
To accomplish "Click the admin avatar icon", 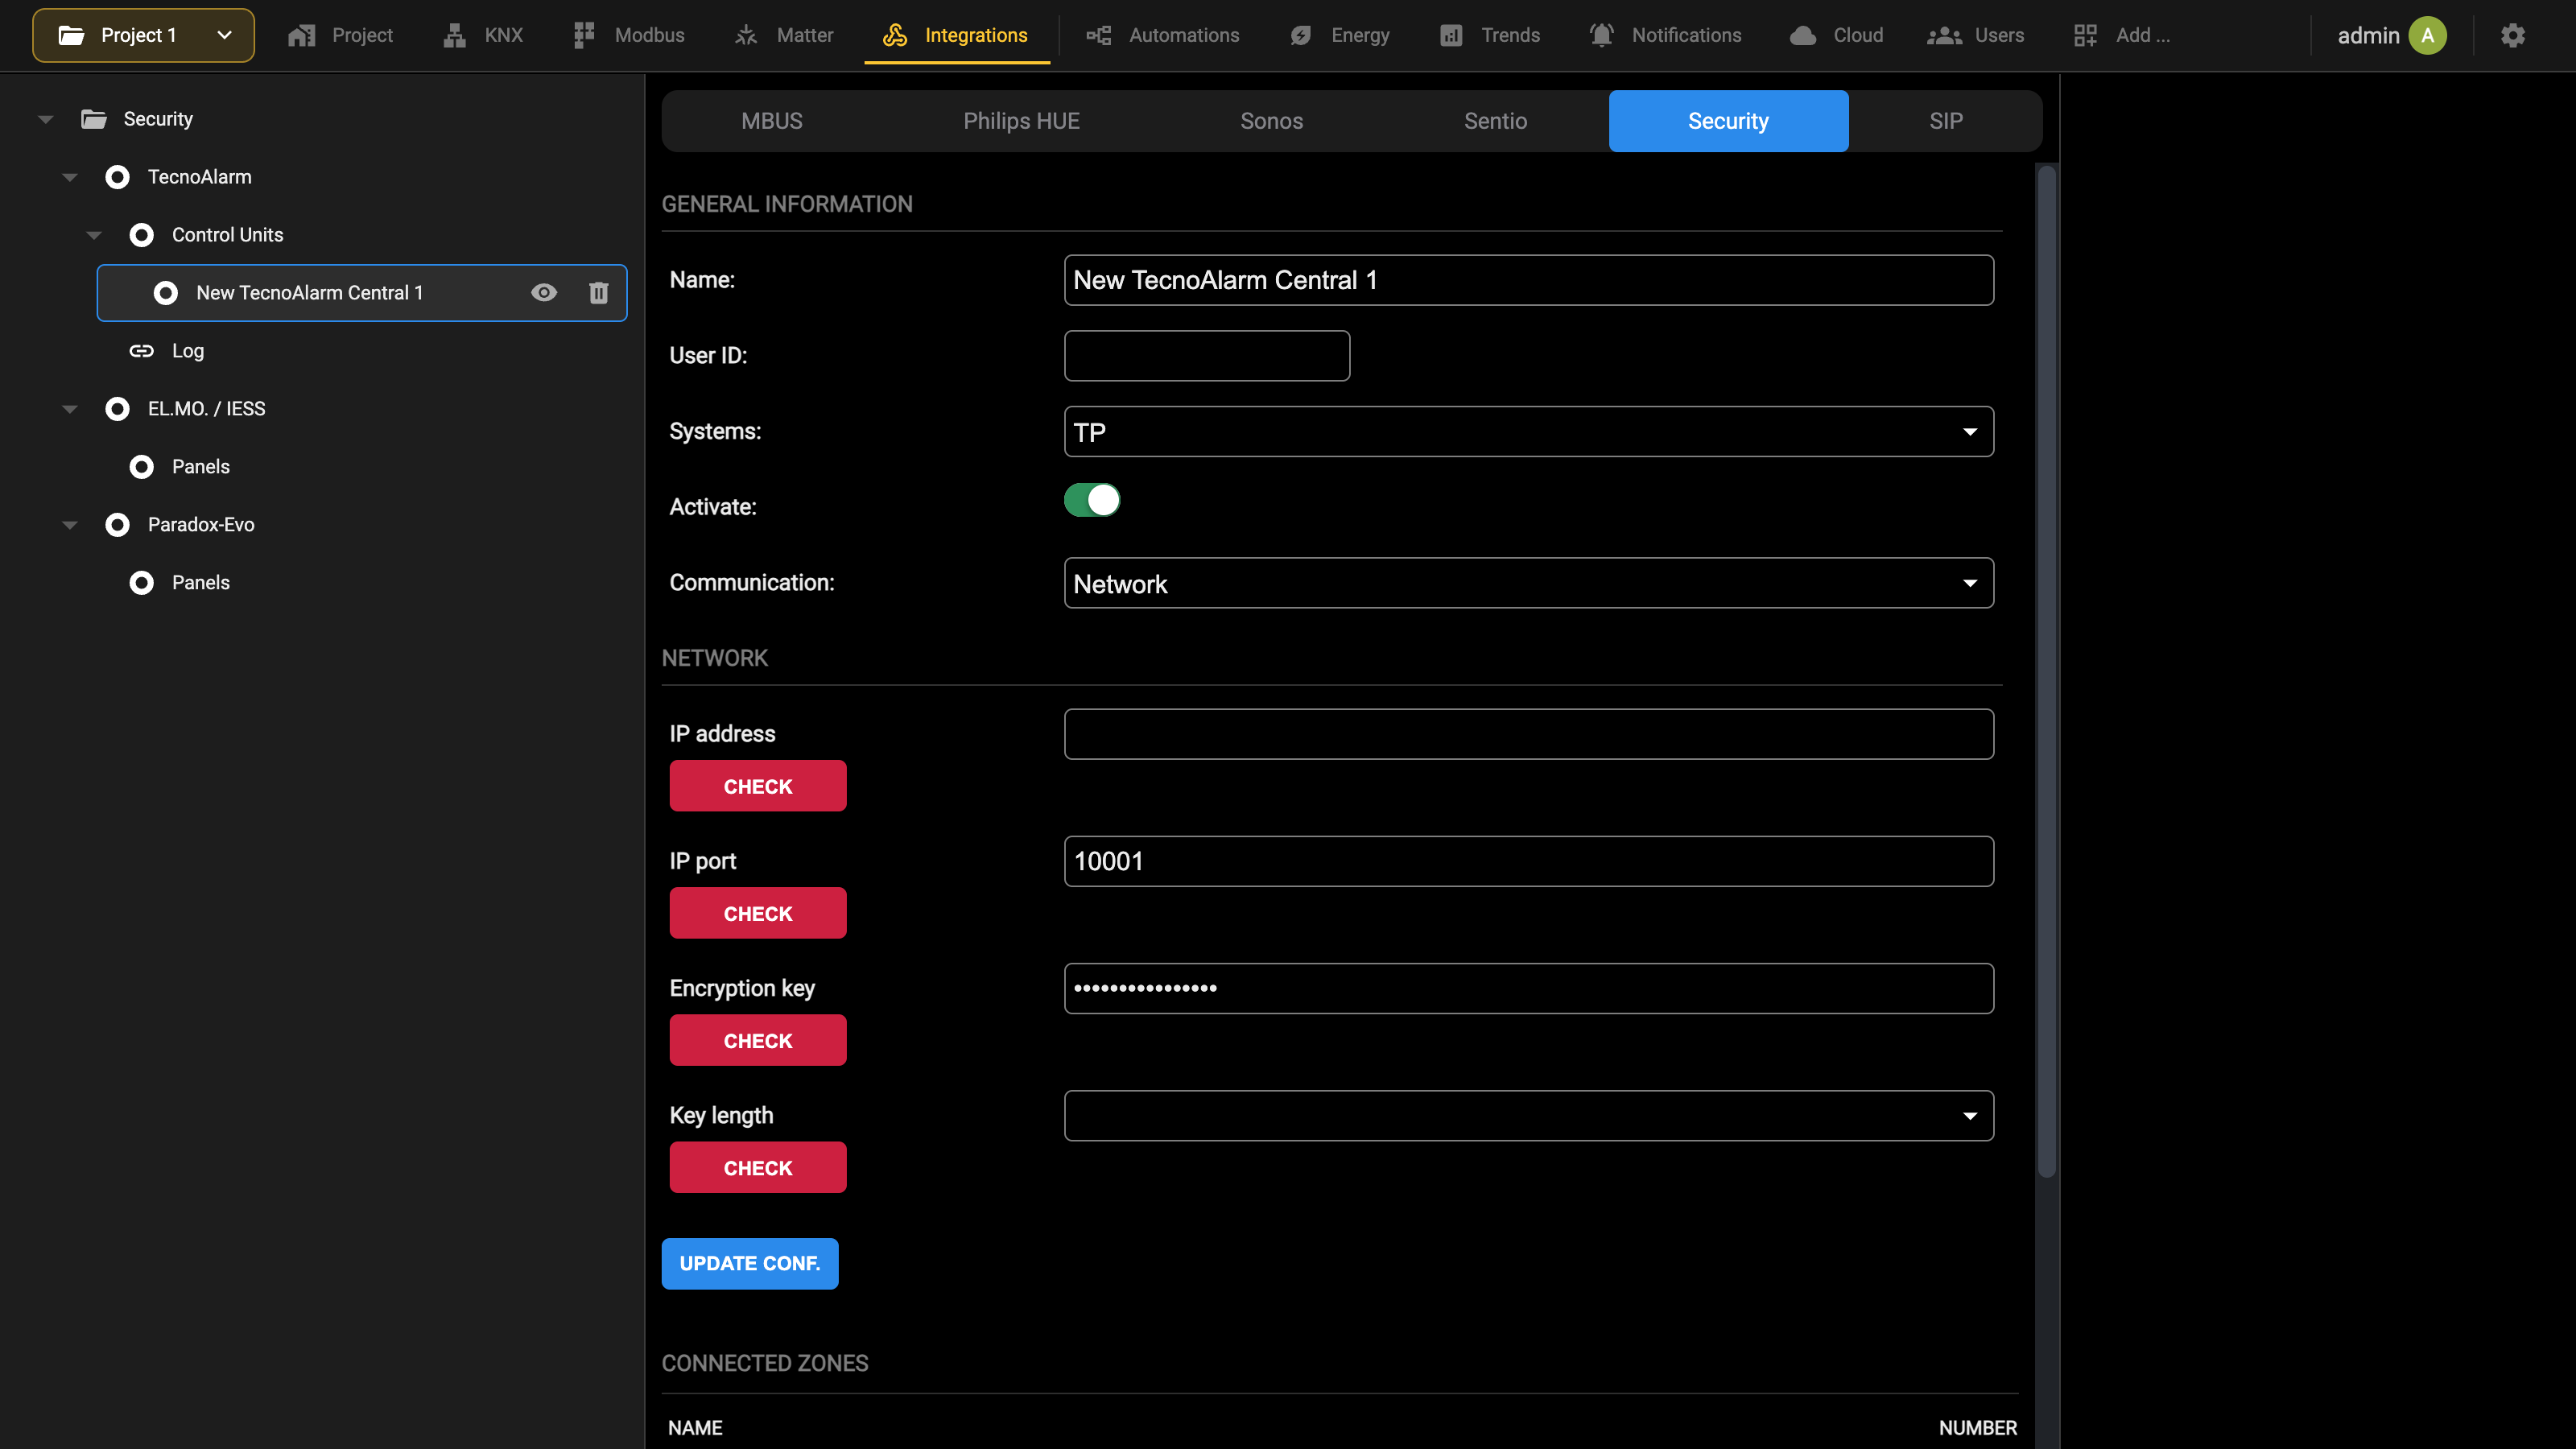I will coord(2428,35).
